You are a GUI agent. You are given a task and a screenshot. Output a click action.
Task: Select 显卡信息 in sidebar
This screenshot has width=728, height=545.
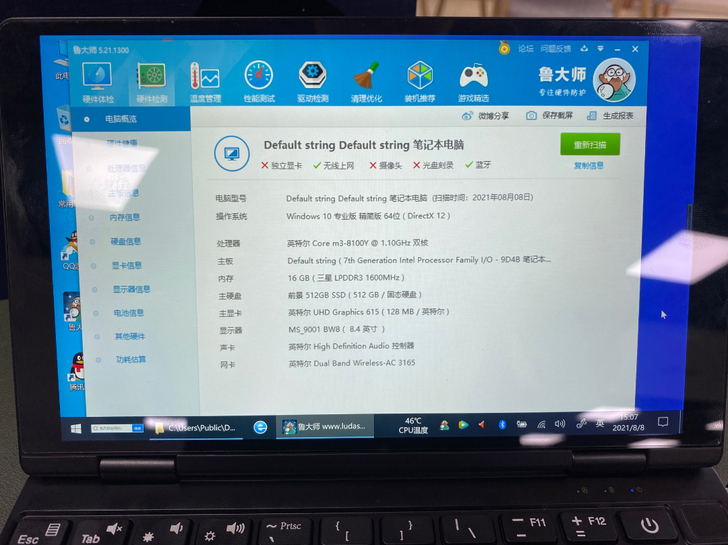pyautogui.click(x=127, y=266)
